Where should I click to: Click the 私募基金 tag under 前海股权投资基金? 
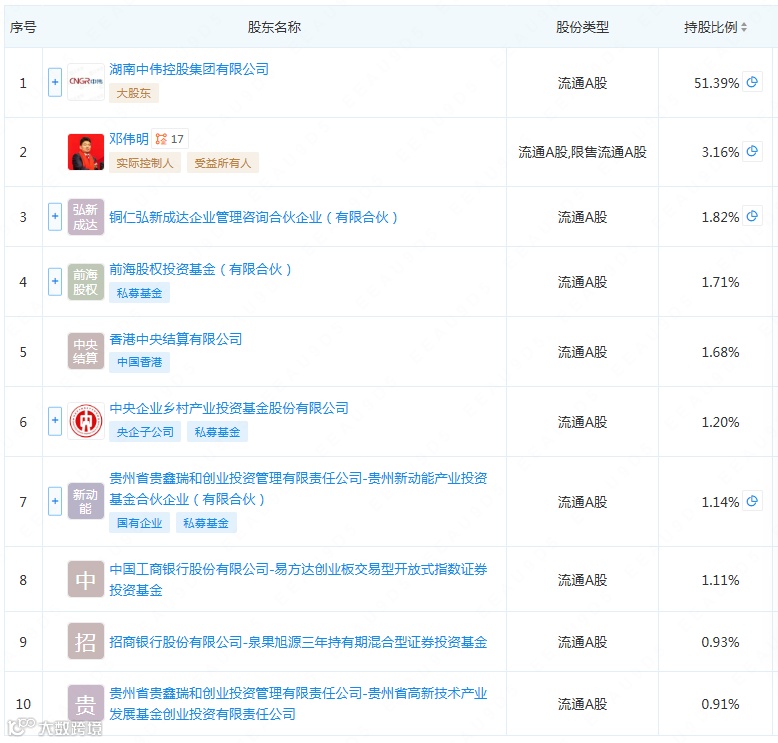(139, 293)
